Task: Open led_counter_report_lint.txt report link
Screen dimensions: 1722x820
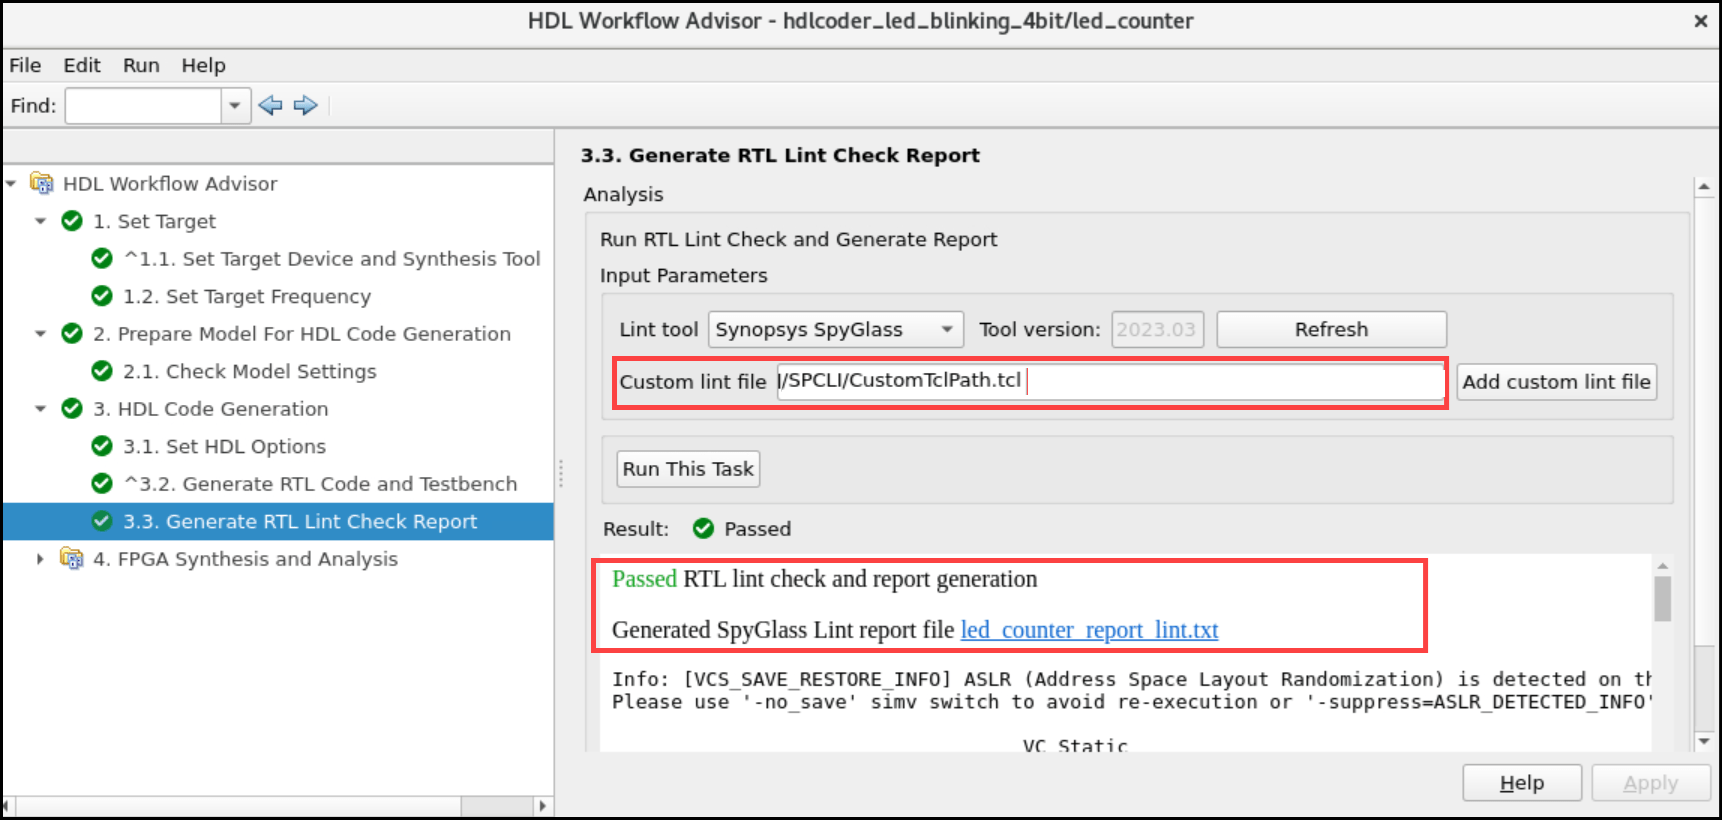Action: [1089, 630]
